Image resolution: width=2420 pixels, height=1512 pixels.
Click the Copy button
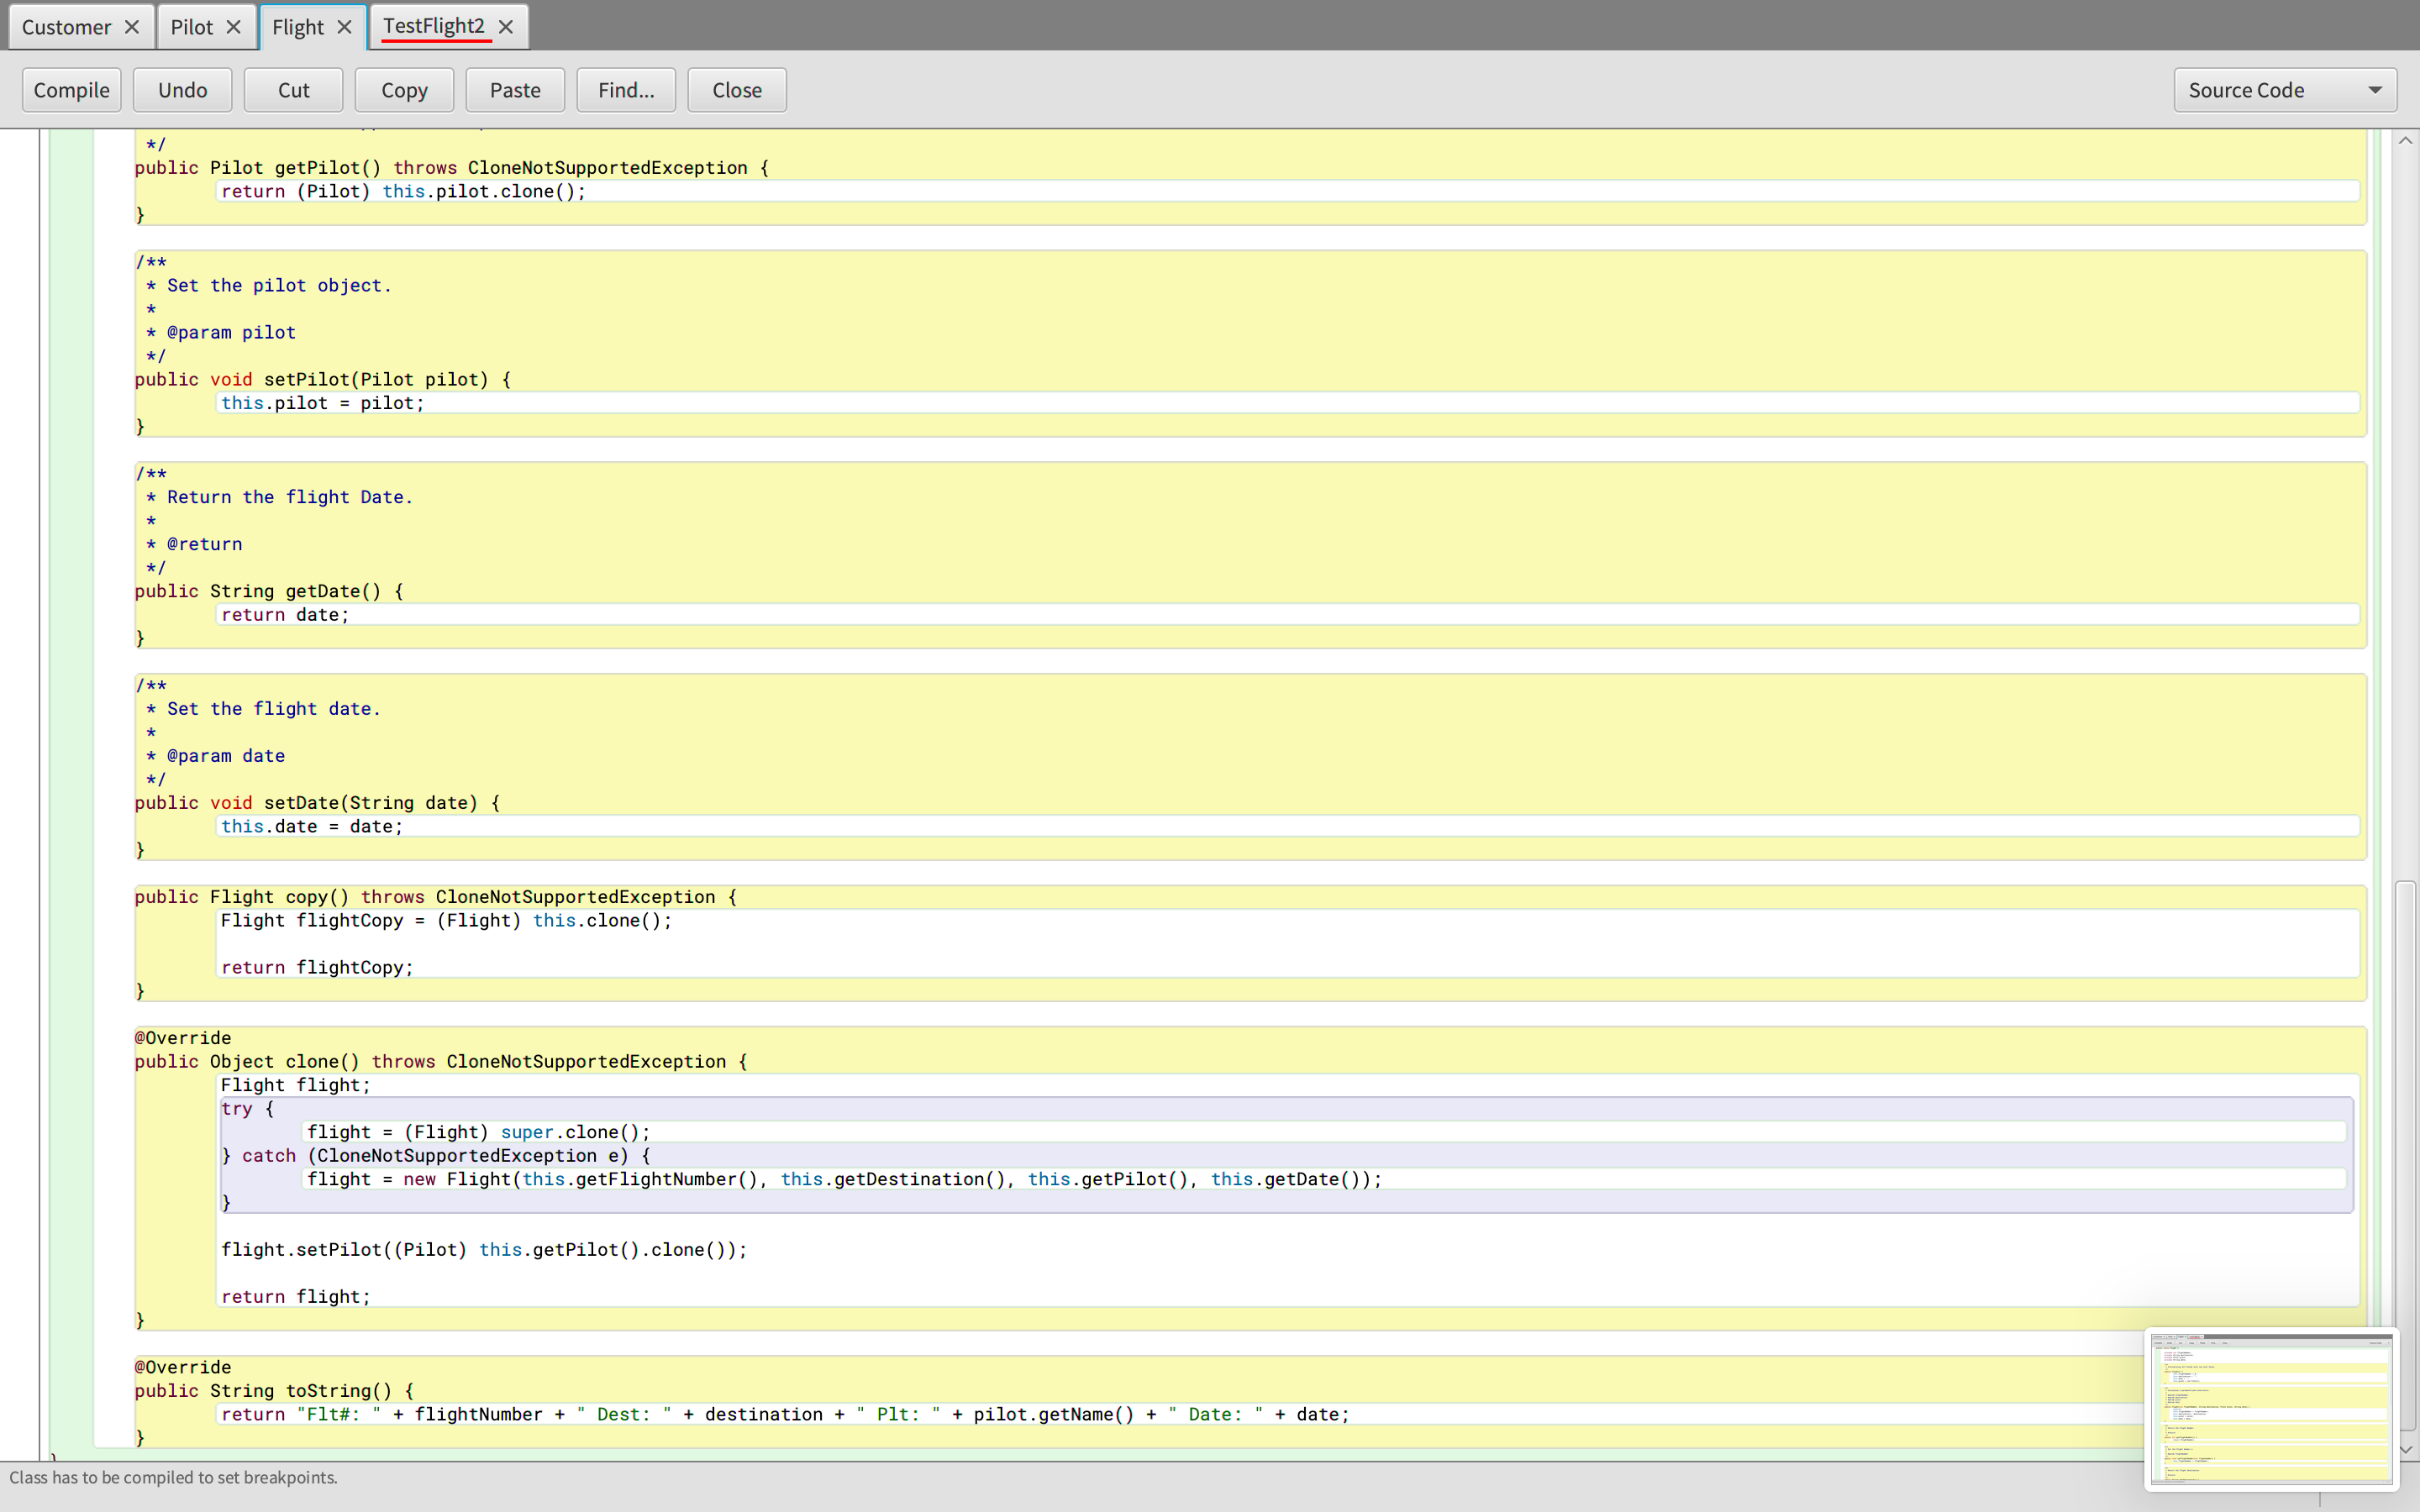(404, 90)
